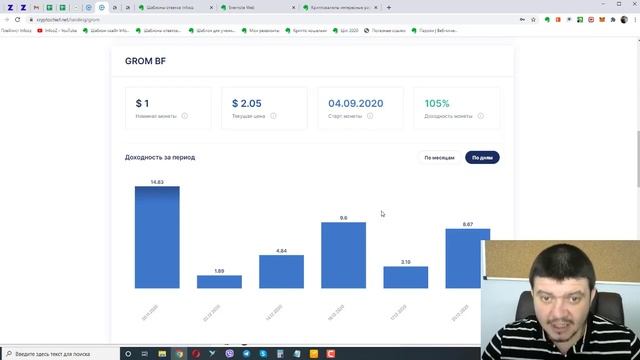
Task: Close the Evernote Web tab
Action: click(293, 7)
